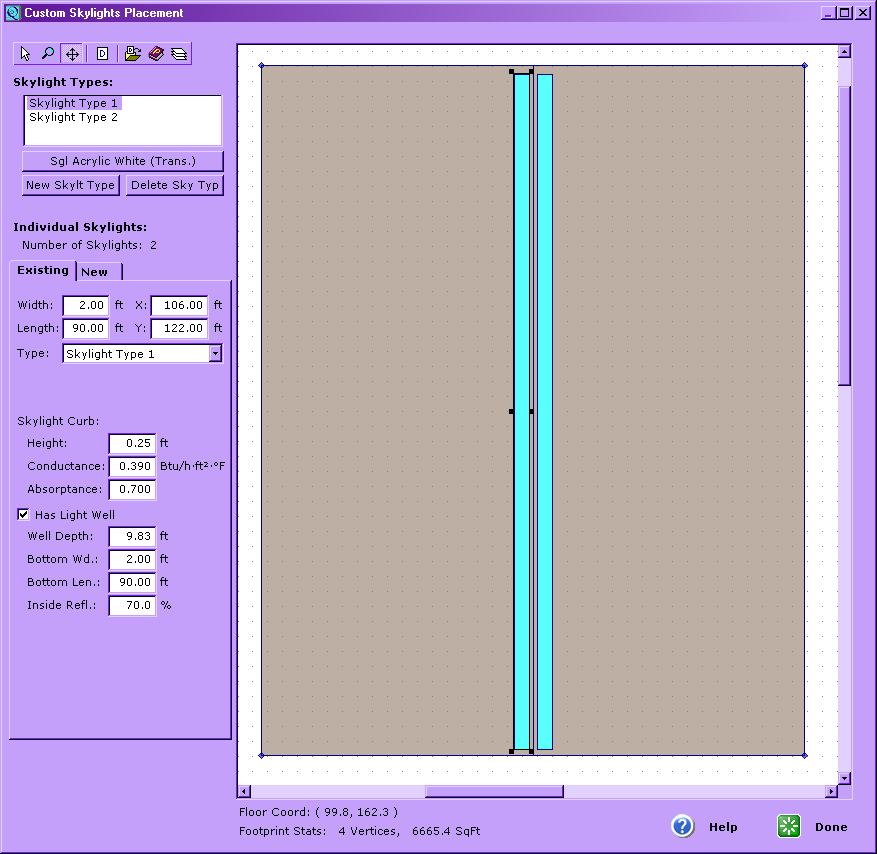Toggle the Has Light Well checkbox
This screenshot has height=854, width=877.
click(24, 515)
